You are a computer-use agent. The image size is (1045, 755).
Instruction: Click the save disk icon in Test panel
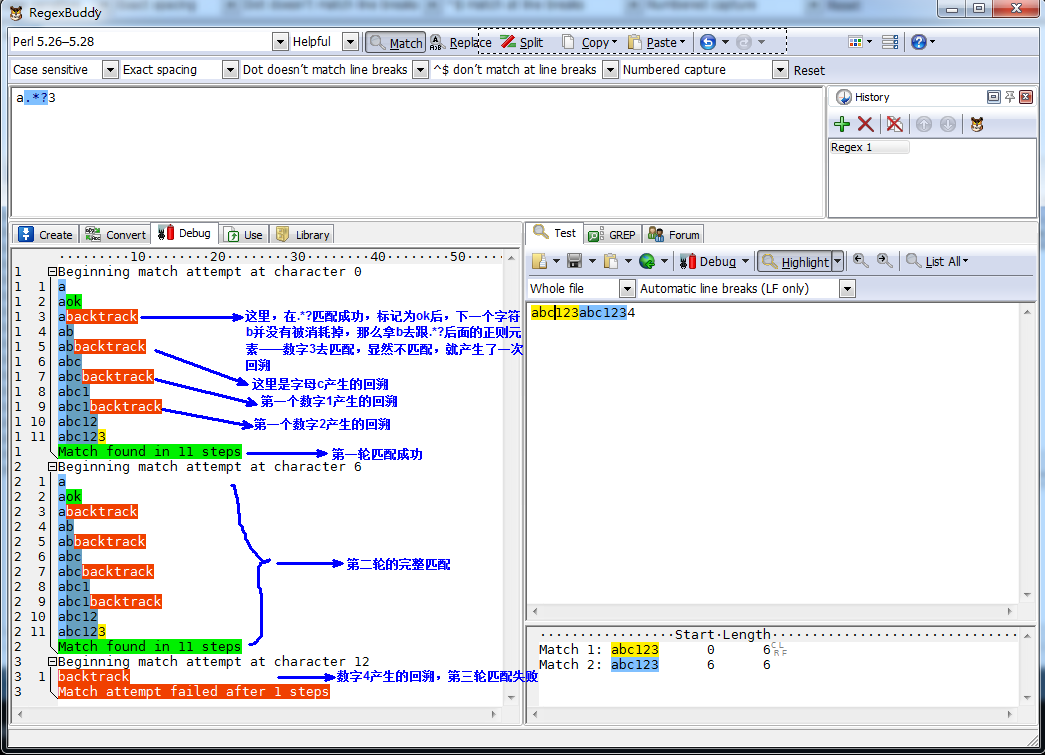574,261
